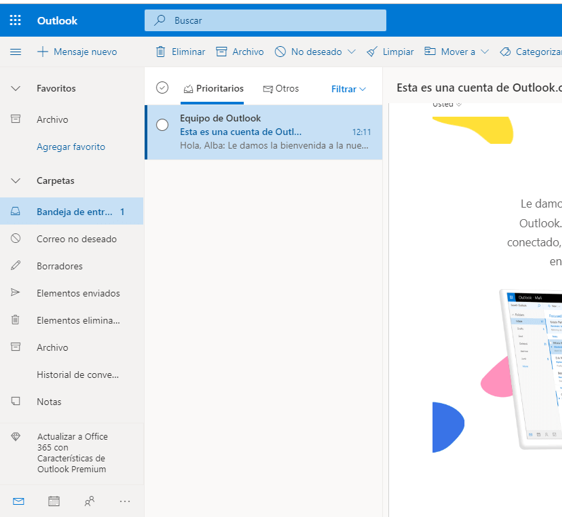Viewport: 562px width, 517px height.
Task: Open Correo no deseado folder
Action: 72,239
